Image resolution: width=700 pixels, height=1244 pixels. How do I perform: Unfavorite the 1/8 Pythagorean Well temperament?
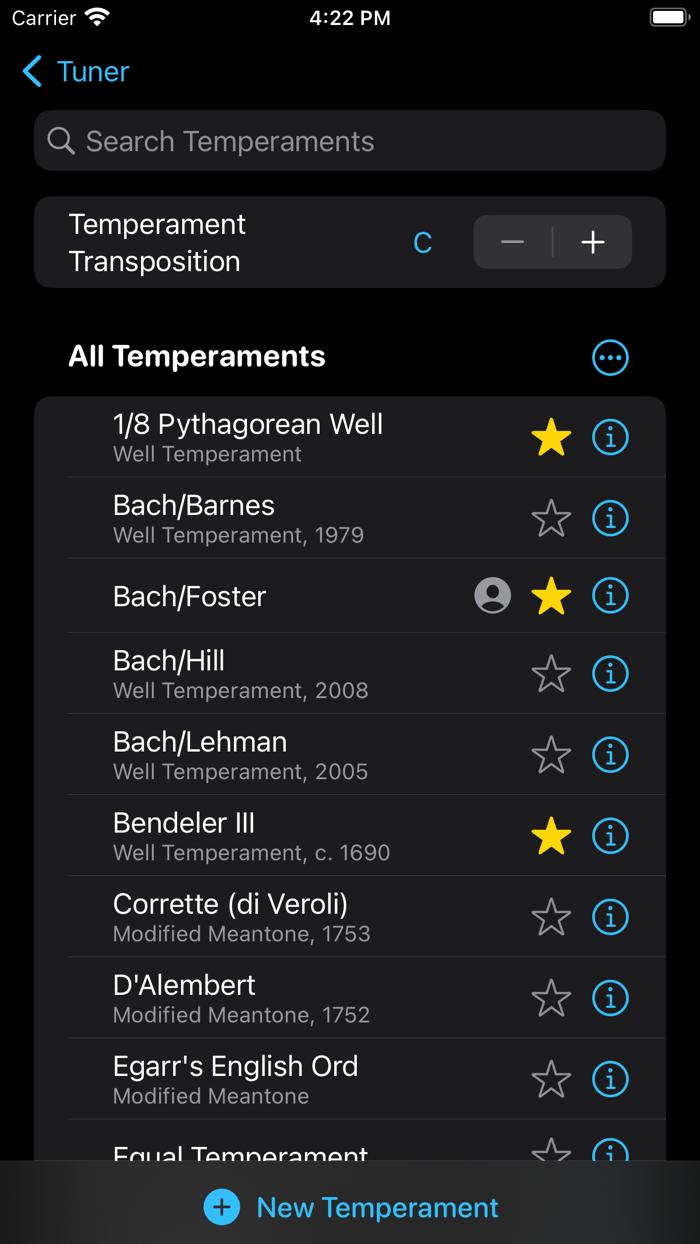coord(551,437)
